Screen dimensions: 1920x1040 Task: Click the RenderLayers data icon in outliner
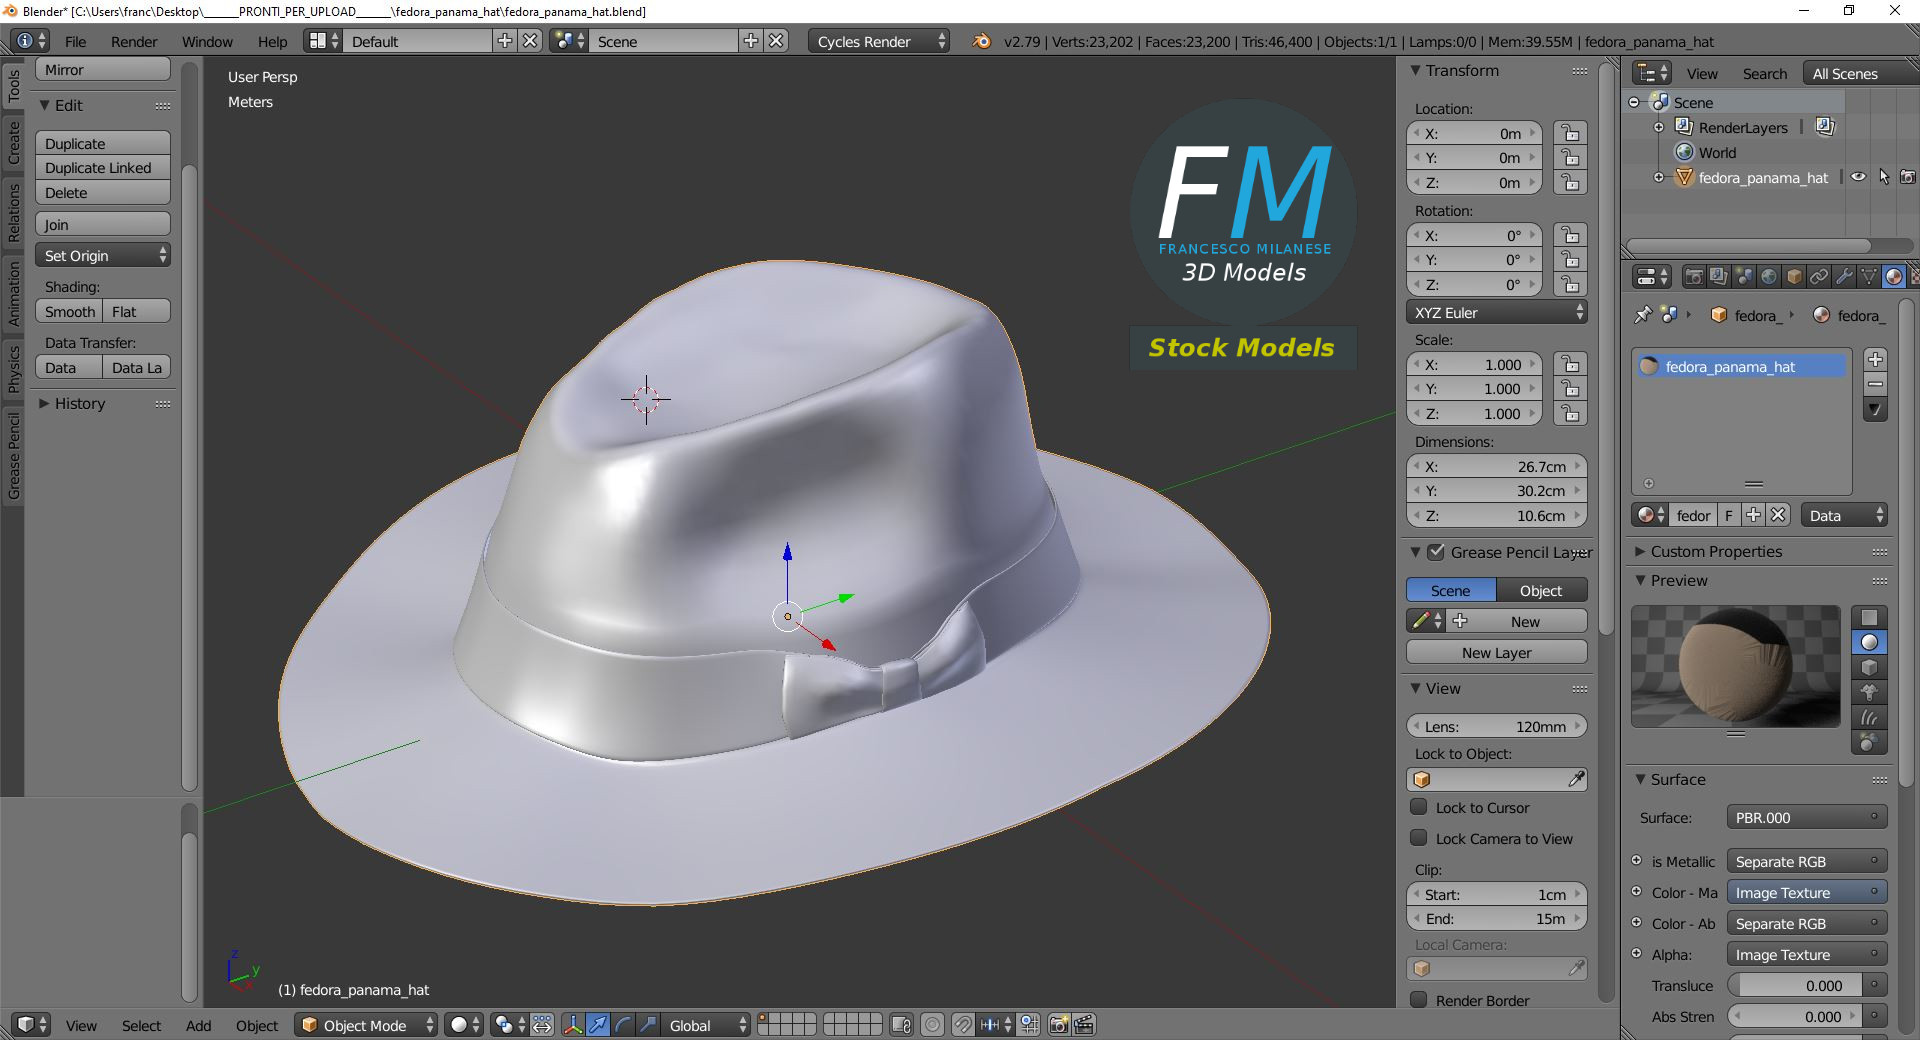click(x=1825, y=127)
